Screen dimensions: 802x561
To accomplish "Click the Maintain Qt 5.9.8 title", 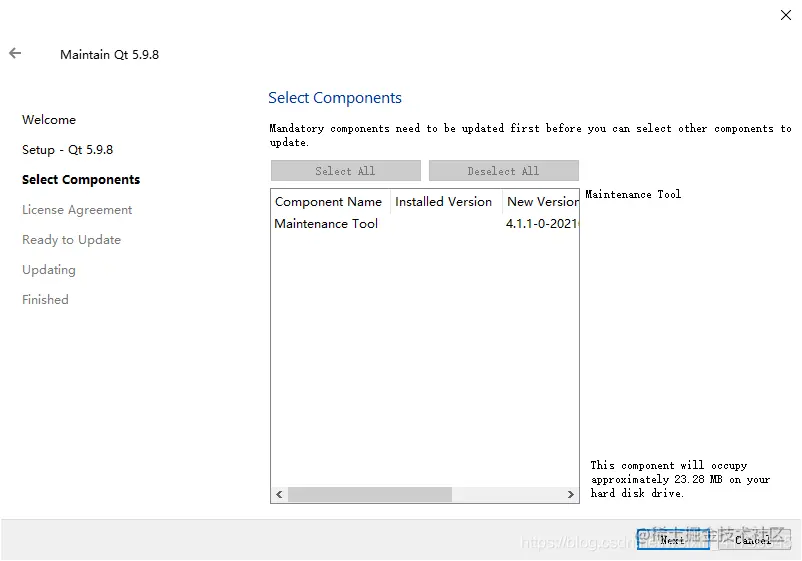I will coord(109,55).
